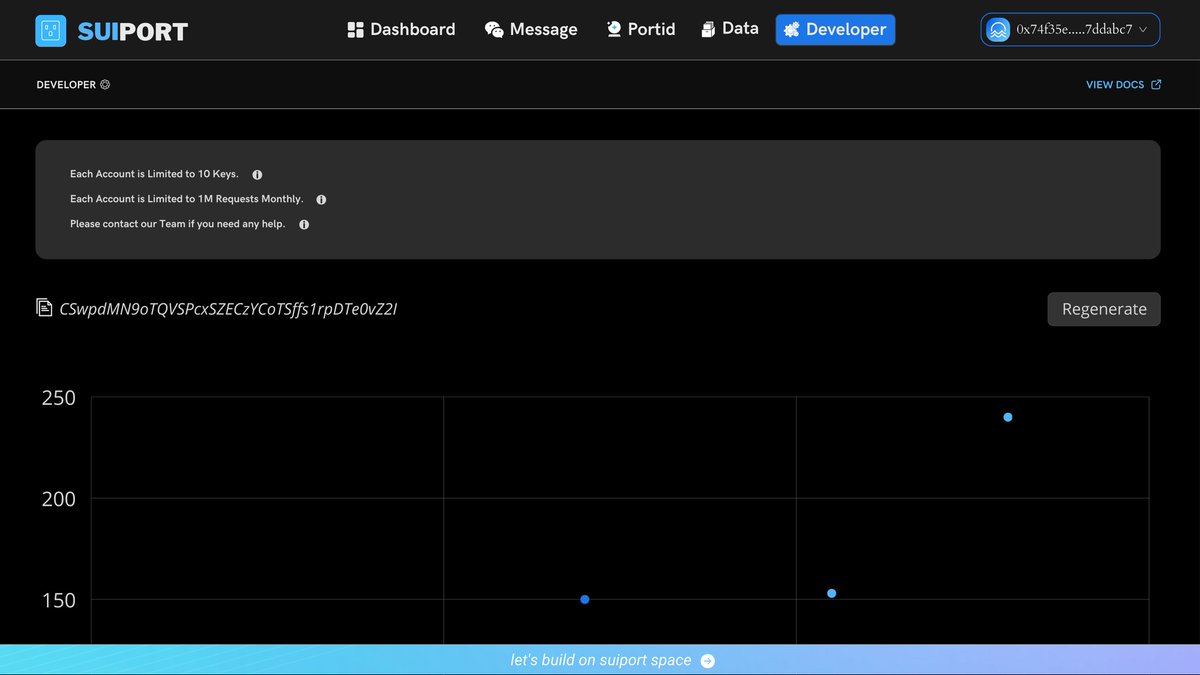Go to the Message tab
The height and width of the screenshot is (675, 1200).
point(531,30)
